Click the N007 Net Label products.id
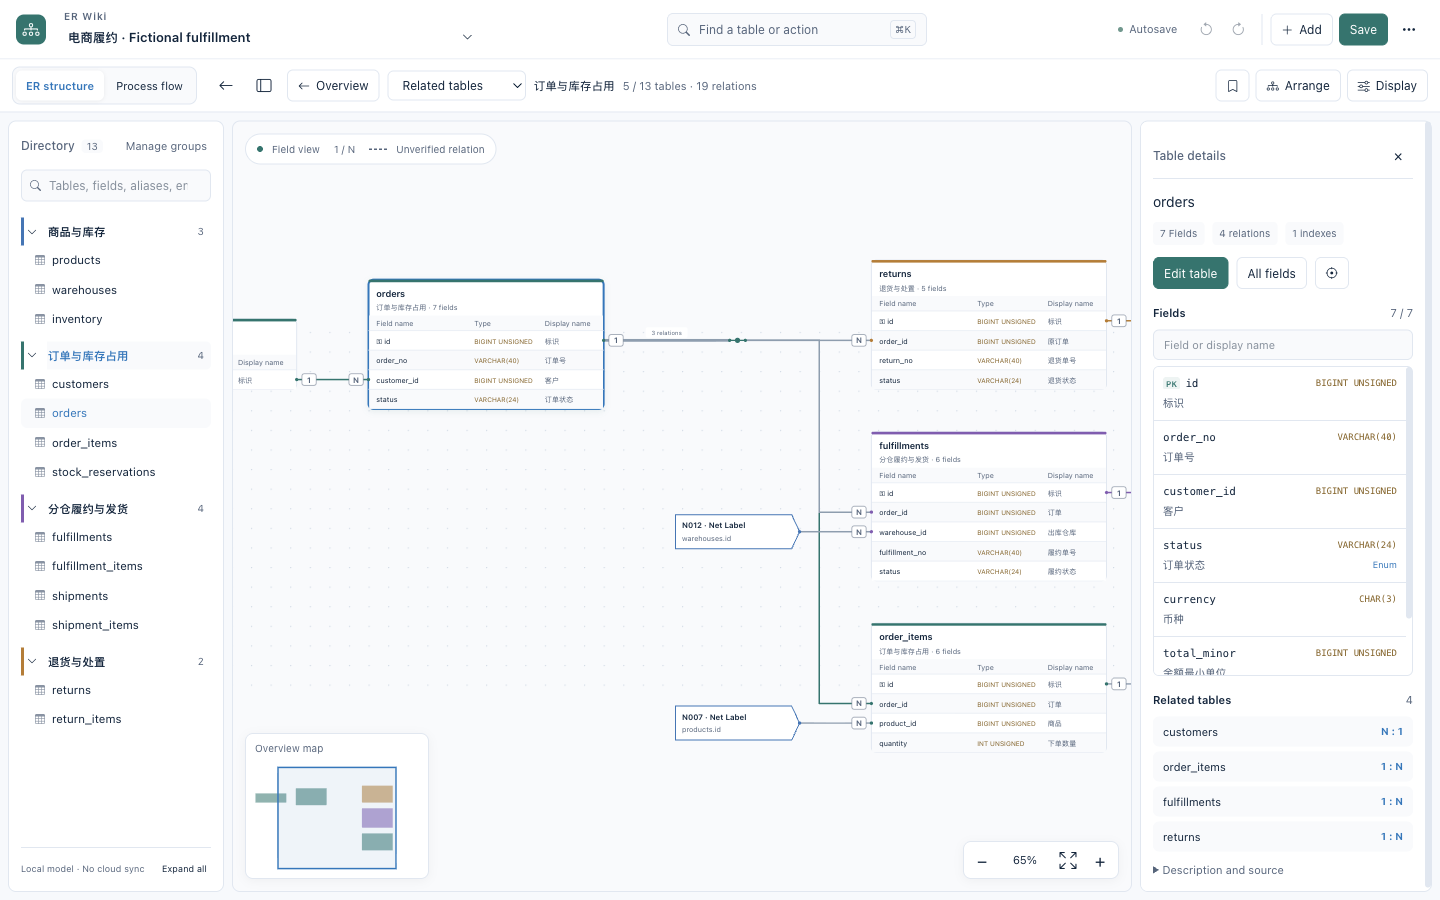 [736, 724]
